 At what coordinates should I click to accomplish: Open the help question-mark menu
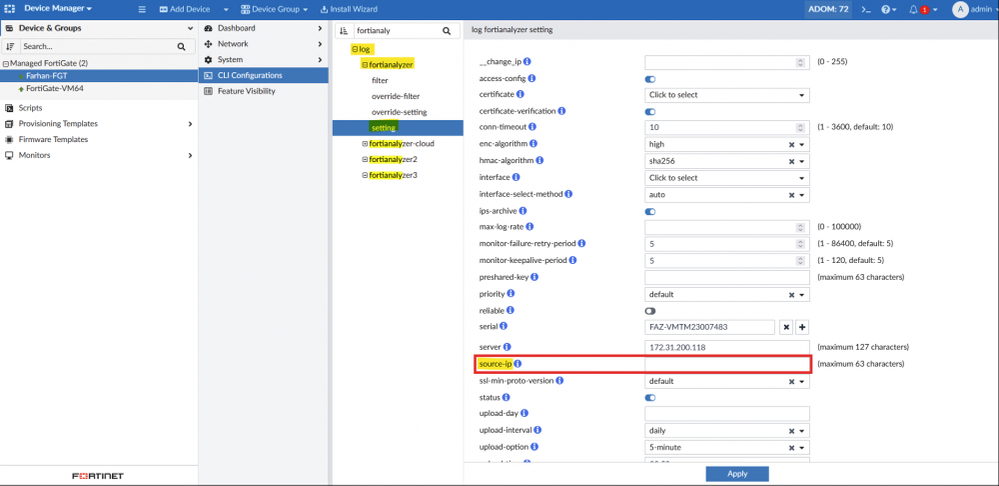(x=888, y=10)
